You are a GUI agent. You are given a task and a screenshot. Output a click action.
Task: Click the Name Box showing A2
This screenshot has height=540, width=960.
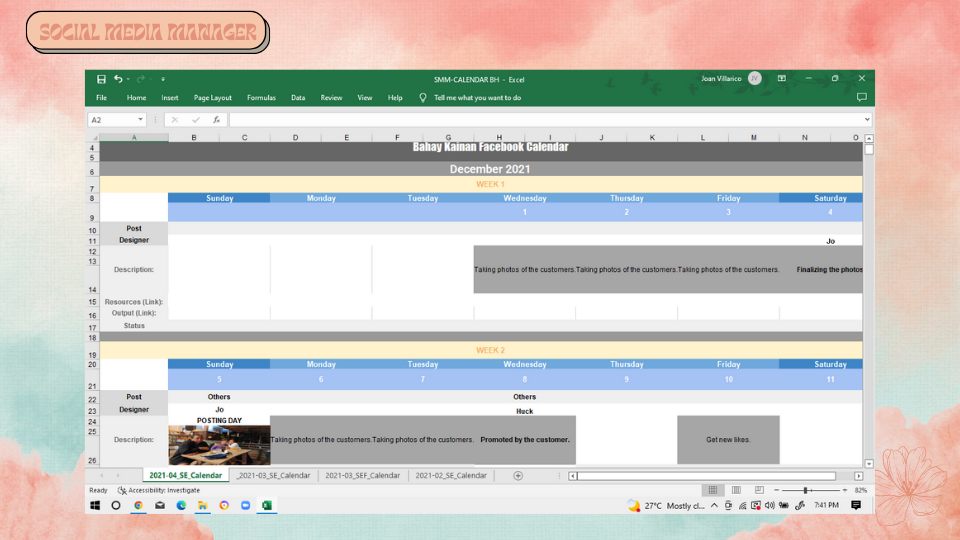[x=112, y=120]
